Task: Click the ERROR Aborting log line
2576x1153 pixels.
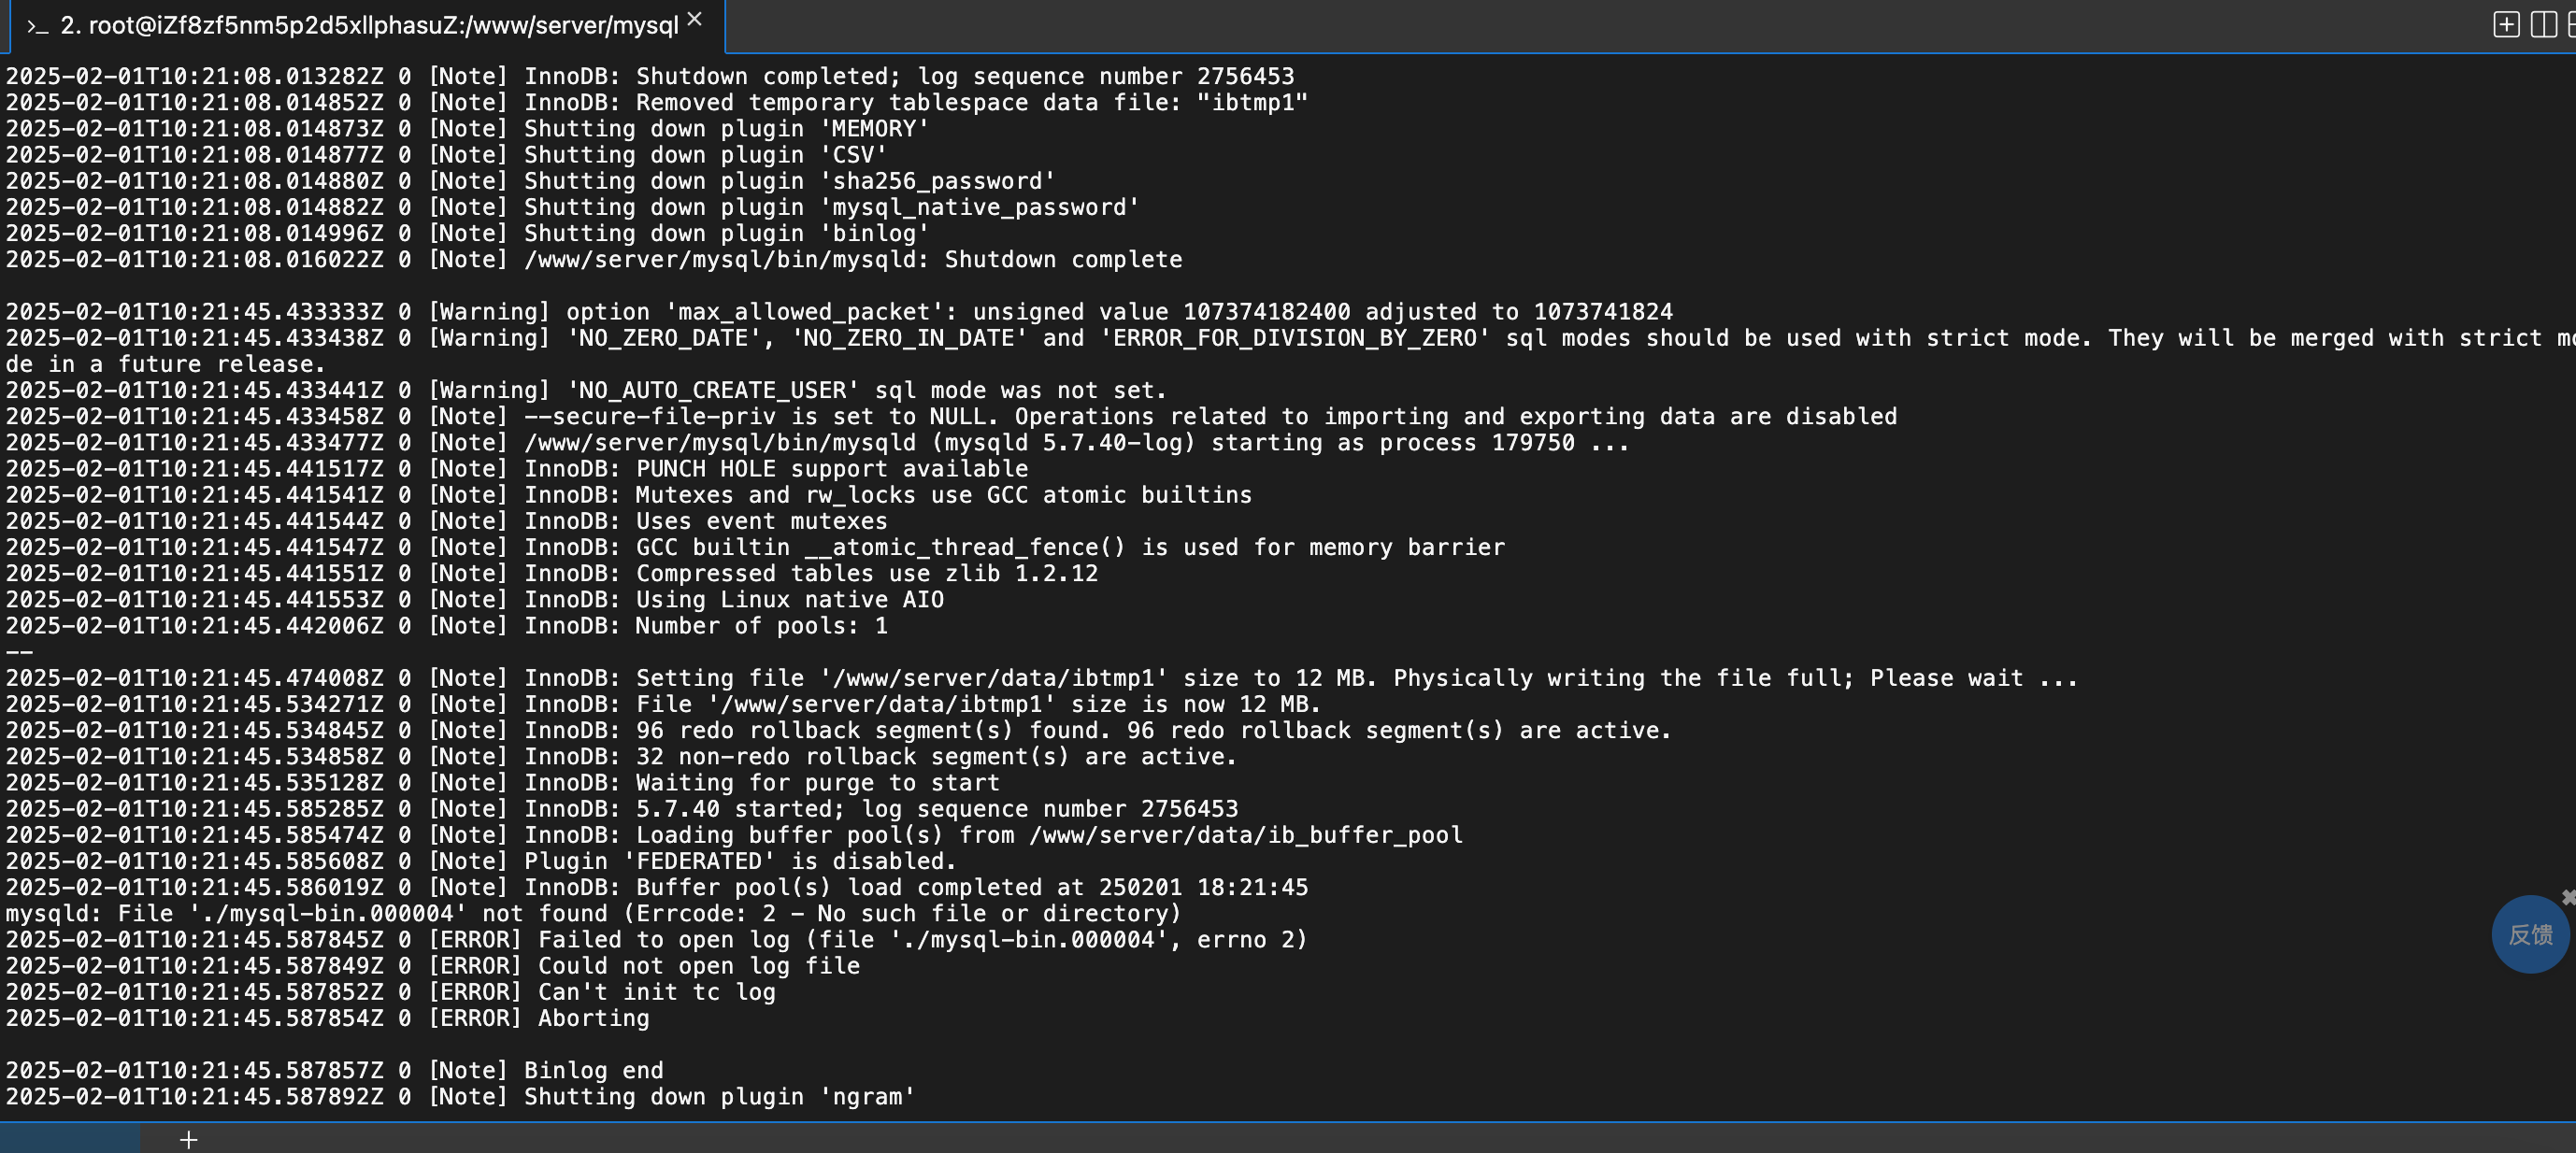Action: click(x=327, y=1018)
